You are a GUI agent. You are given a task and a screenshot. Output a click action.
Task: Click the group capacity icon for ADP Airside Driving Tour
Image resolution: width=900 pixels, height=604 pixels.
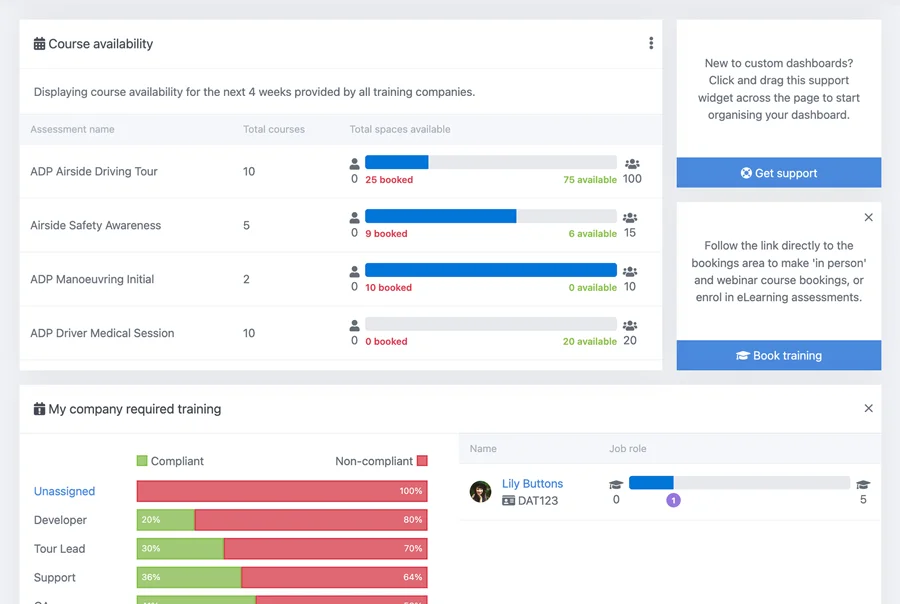tap(631, 164)
